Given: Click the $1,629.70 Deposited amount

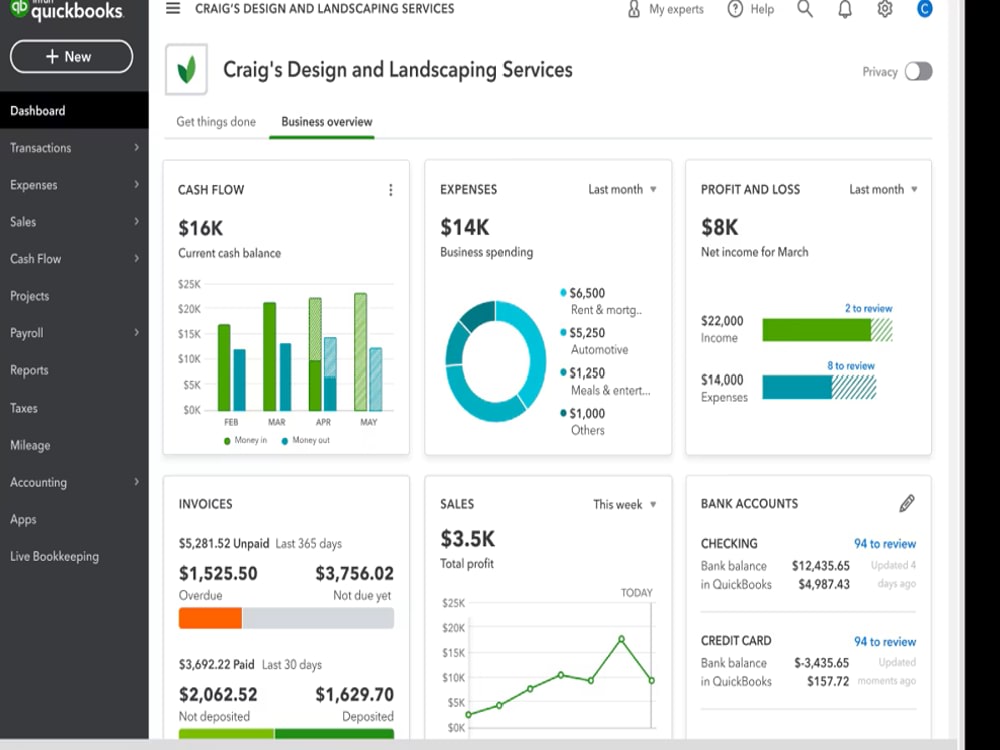Looking at the screenshot, I should [355, 694].
